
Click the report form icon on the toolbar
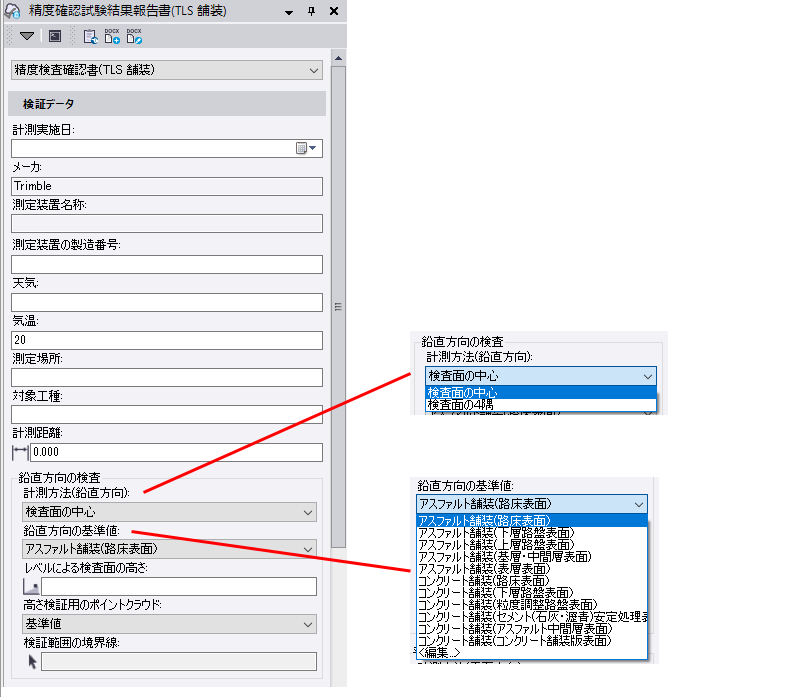coord(89,37)
